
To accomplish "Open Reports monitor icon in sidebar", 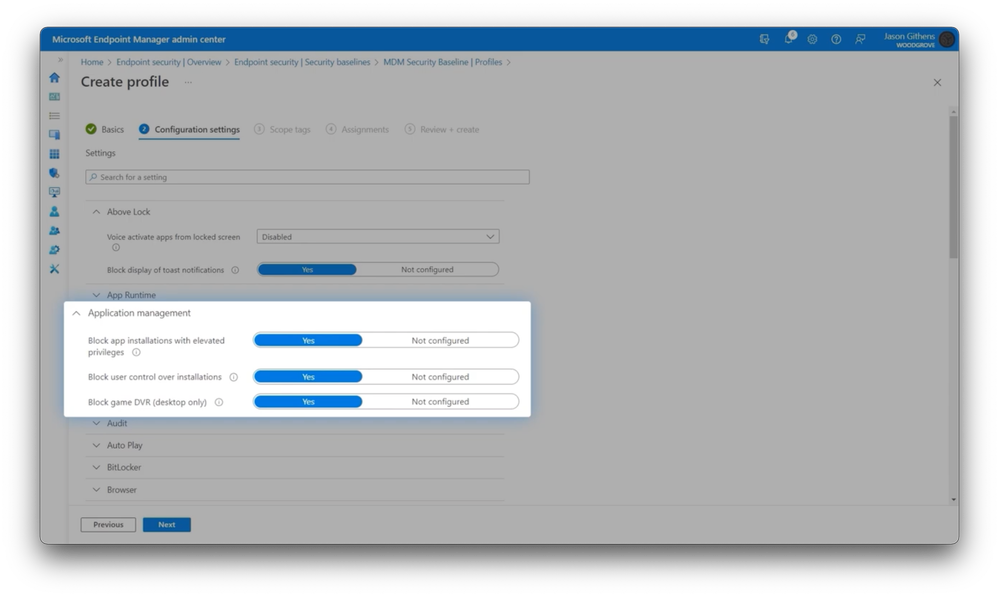I will (54, 192).
